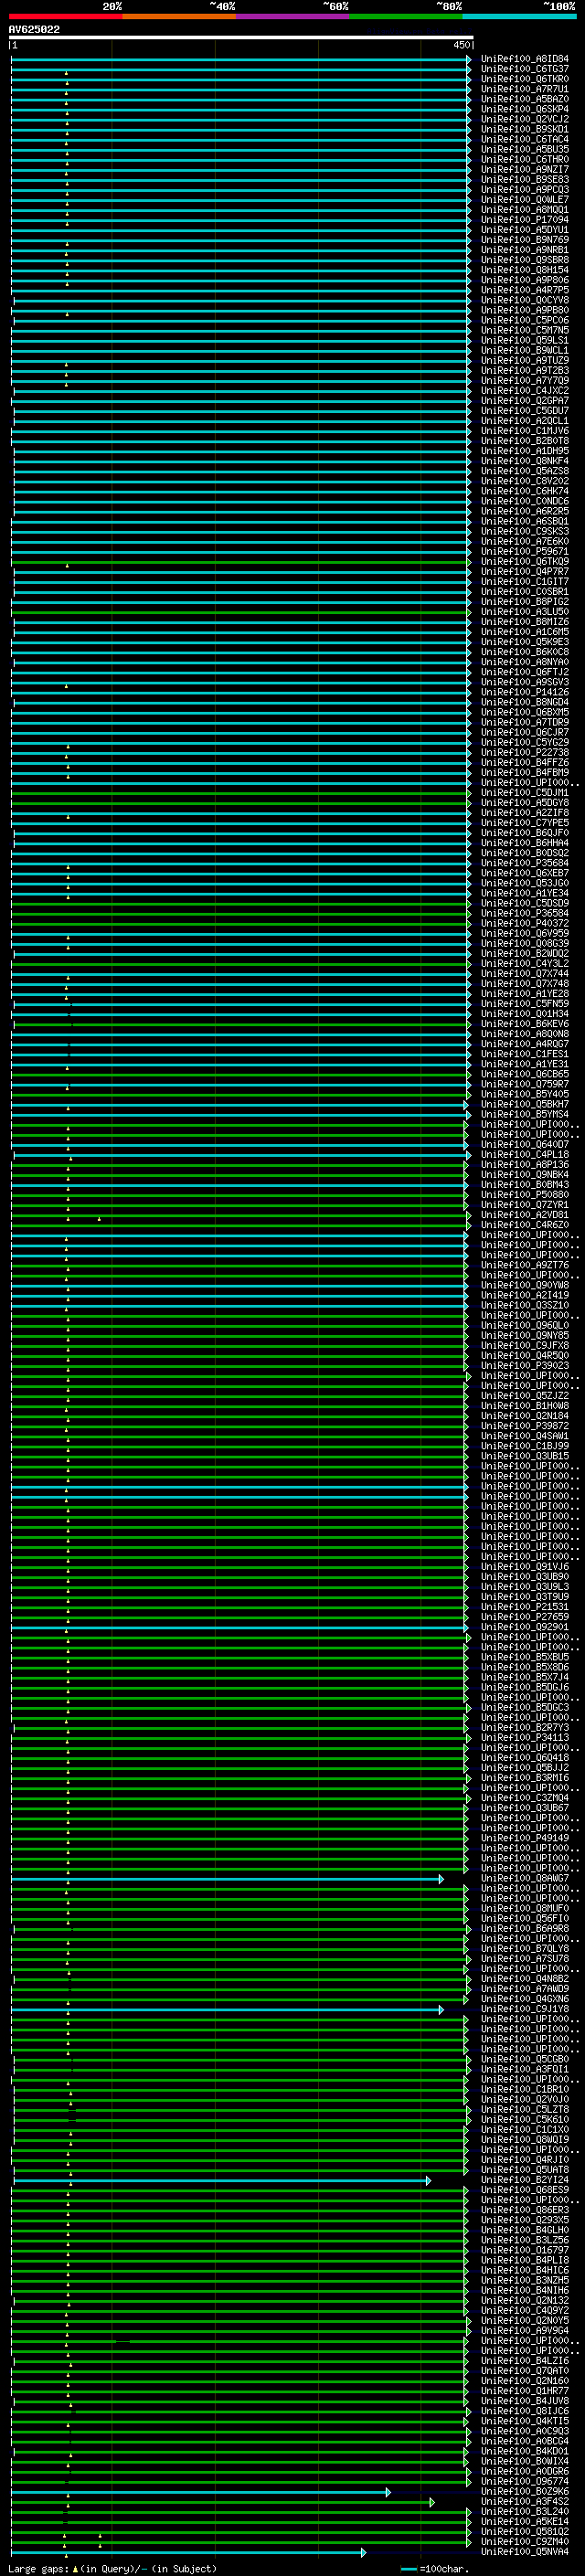The width and height of the screenshot is (585, 2576).
Task: Click label UniRef100_Q7QAT0
Action: [x=525, y=2371]
